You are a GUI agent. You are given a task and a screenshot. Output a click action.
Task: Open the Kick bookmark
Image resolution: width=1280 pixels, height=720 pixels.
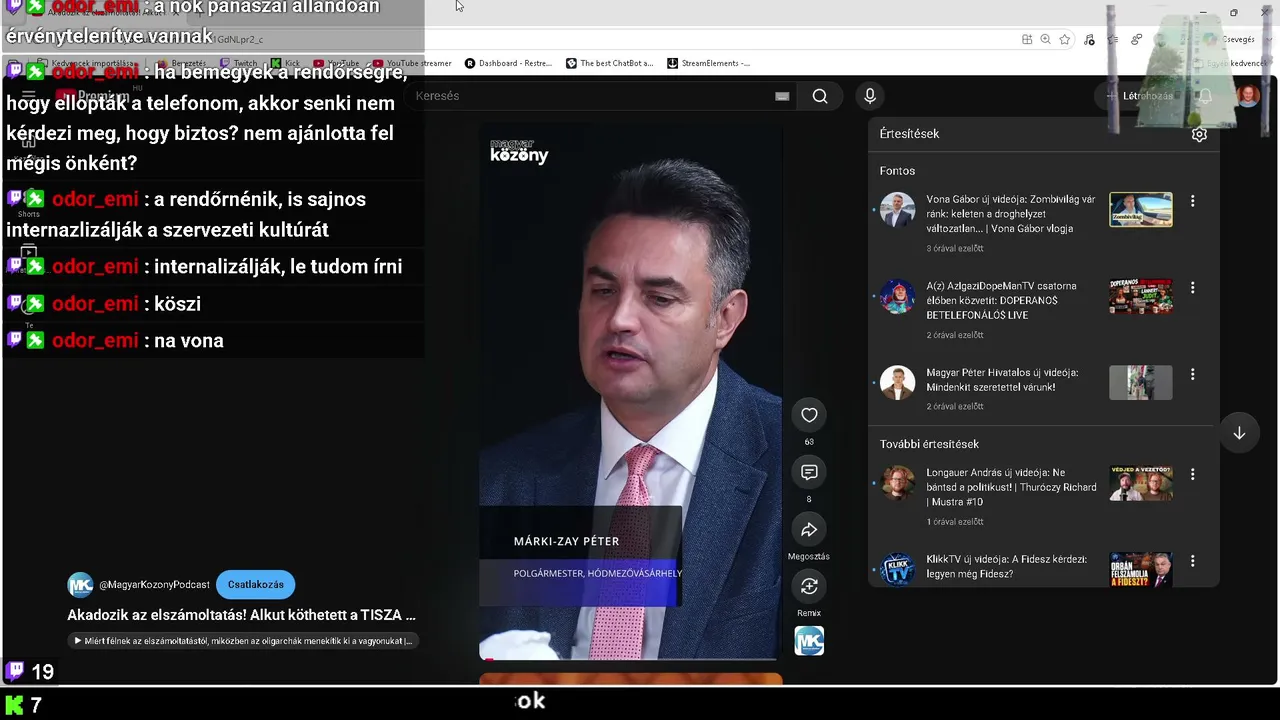click(285, 63)
